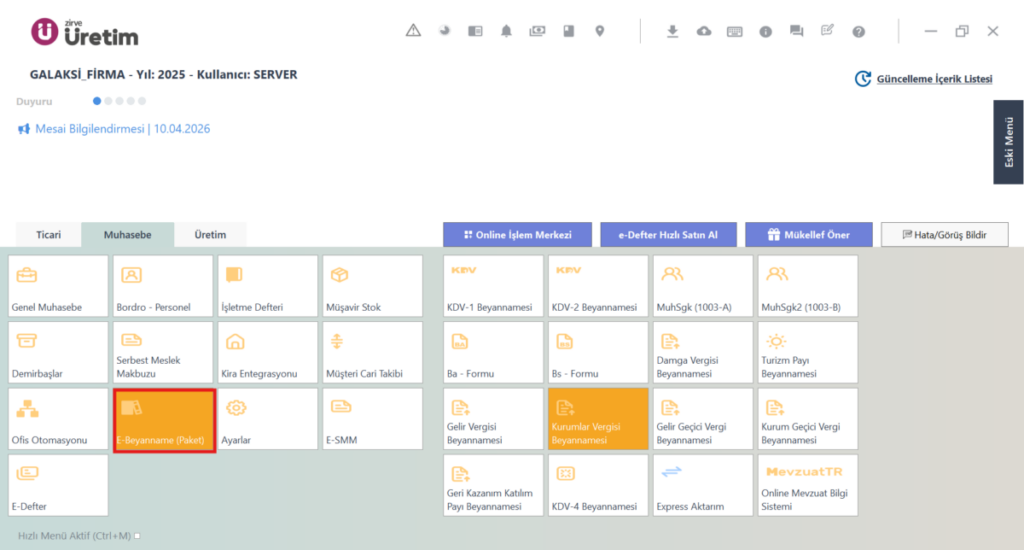This screenshot has width=1024, height=550.
Task: Open the on-screen keyboard icon
Action: pos(735,31)
